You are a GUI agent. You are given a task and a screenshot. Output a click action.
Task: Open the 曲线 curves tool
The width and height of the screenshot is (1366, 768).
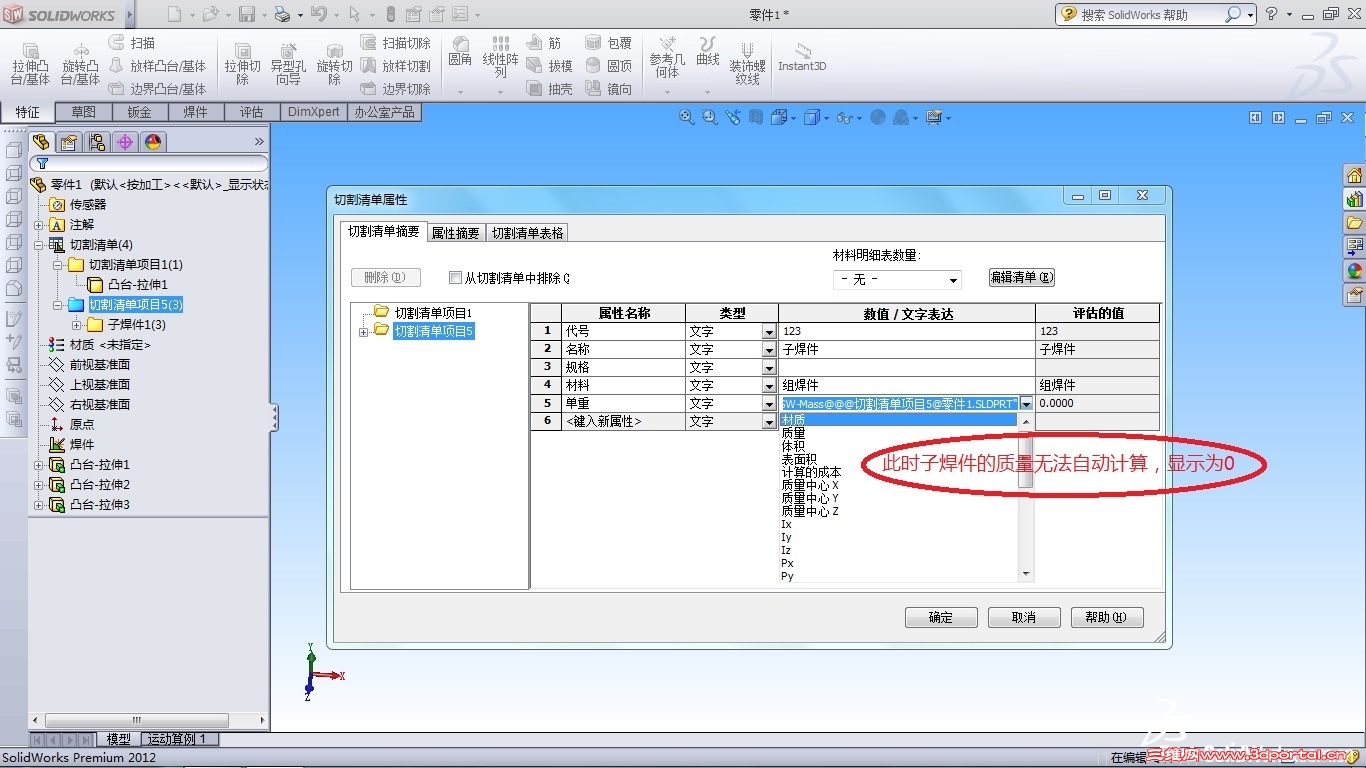coord(708,52)
